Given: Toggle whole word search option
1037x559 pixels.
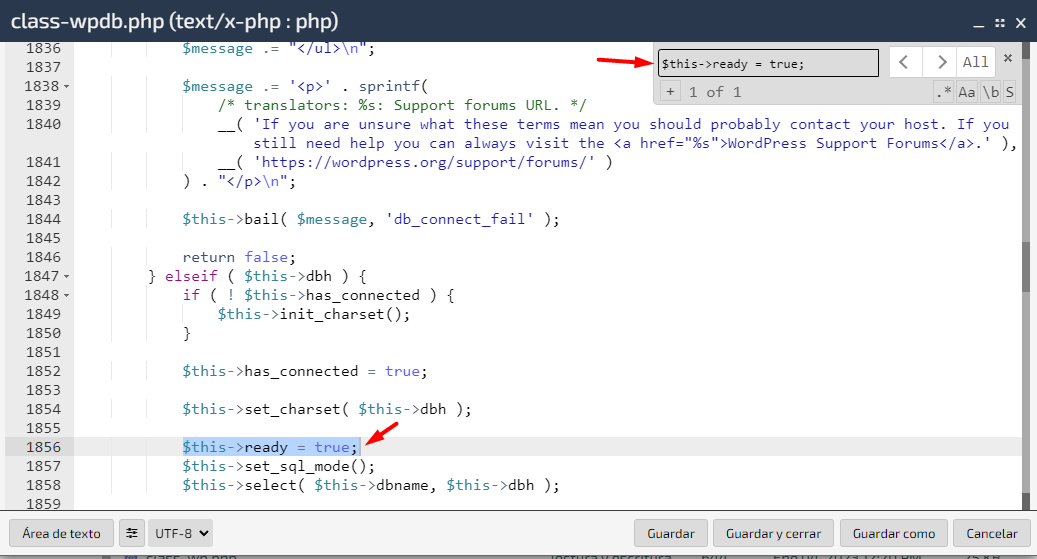Looking at the screenshot, I should (x=990, y=92).
